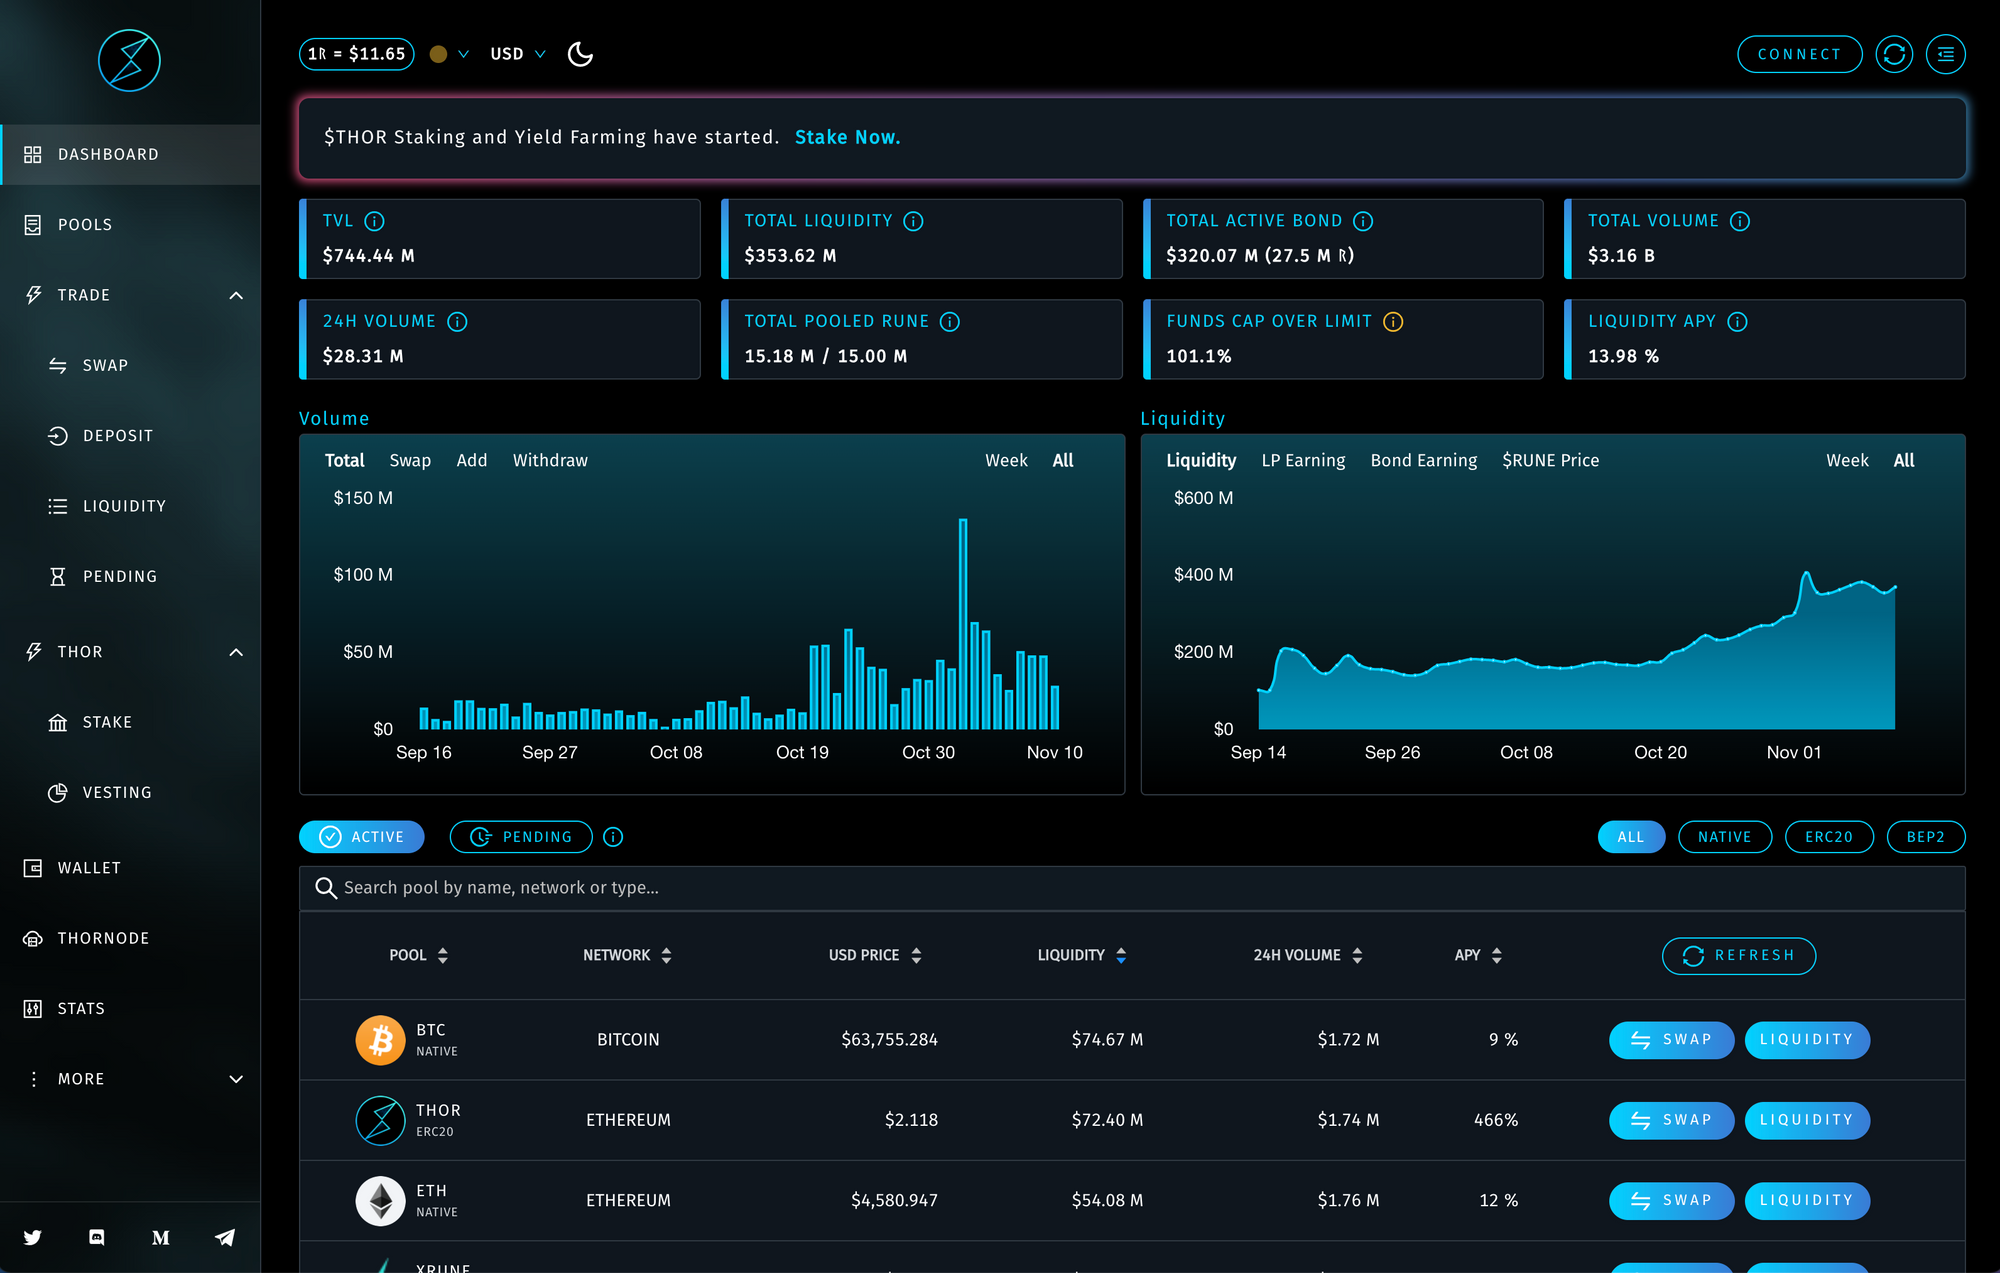Expand the More sidebar section

click(236, 1079)
